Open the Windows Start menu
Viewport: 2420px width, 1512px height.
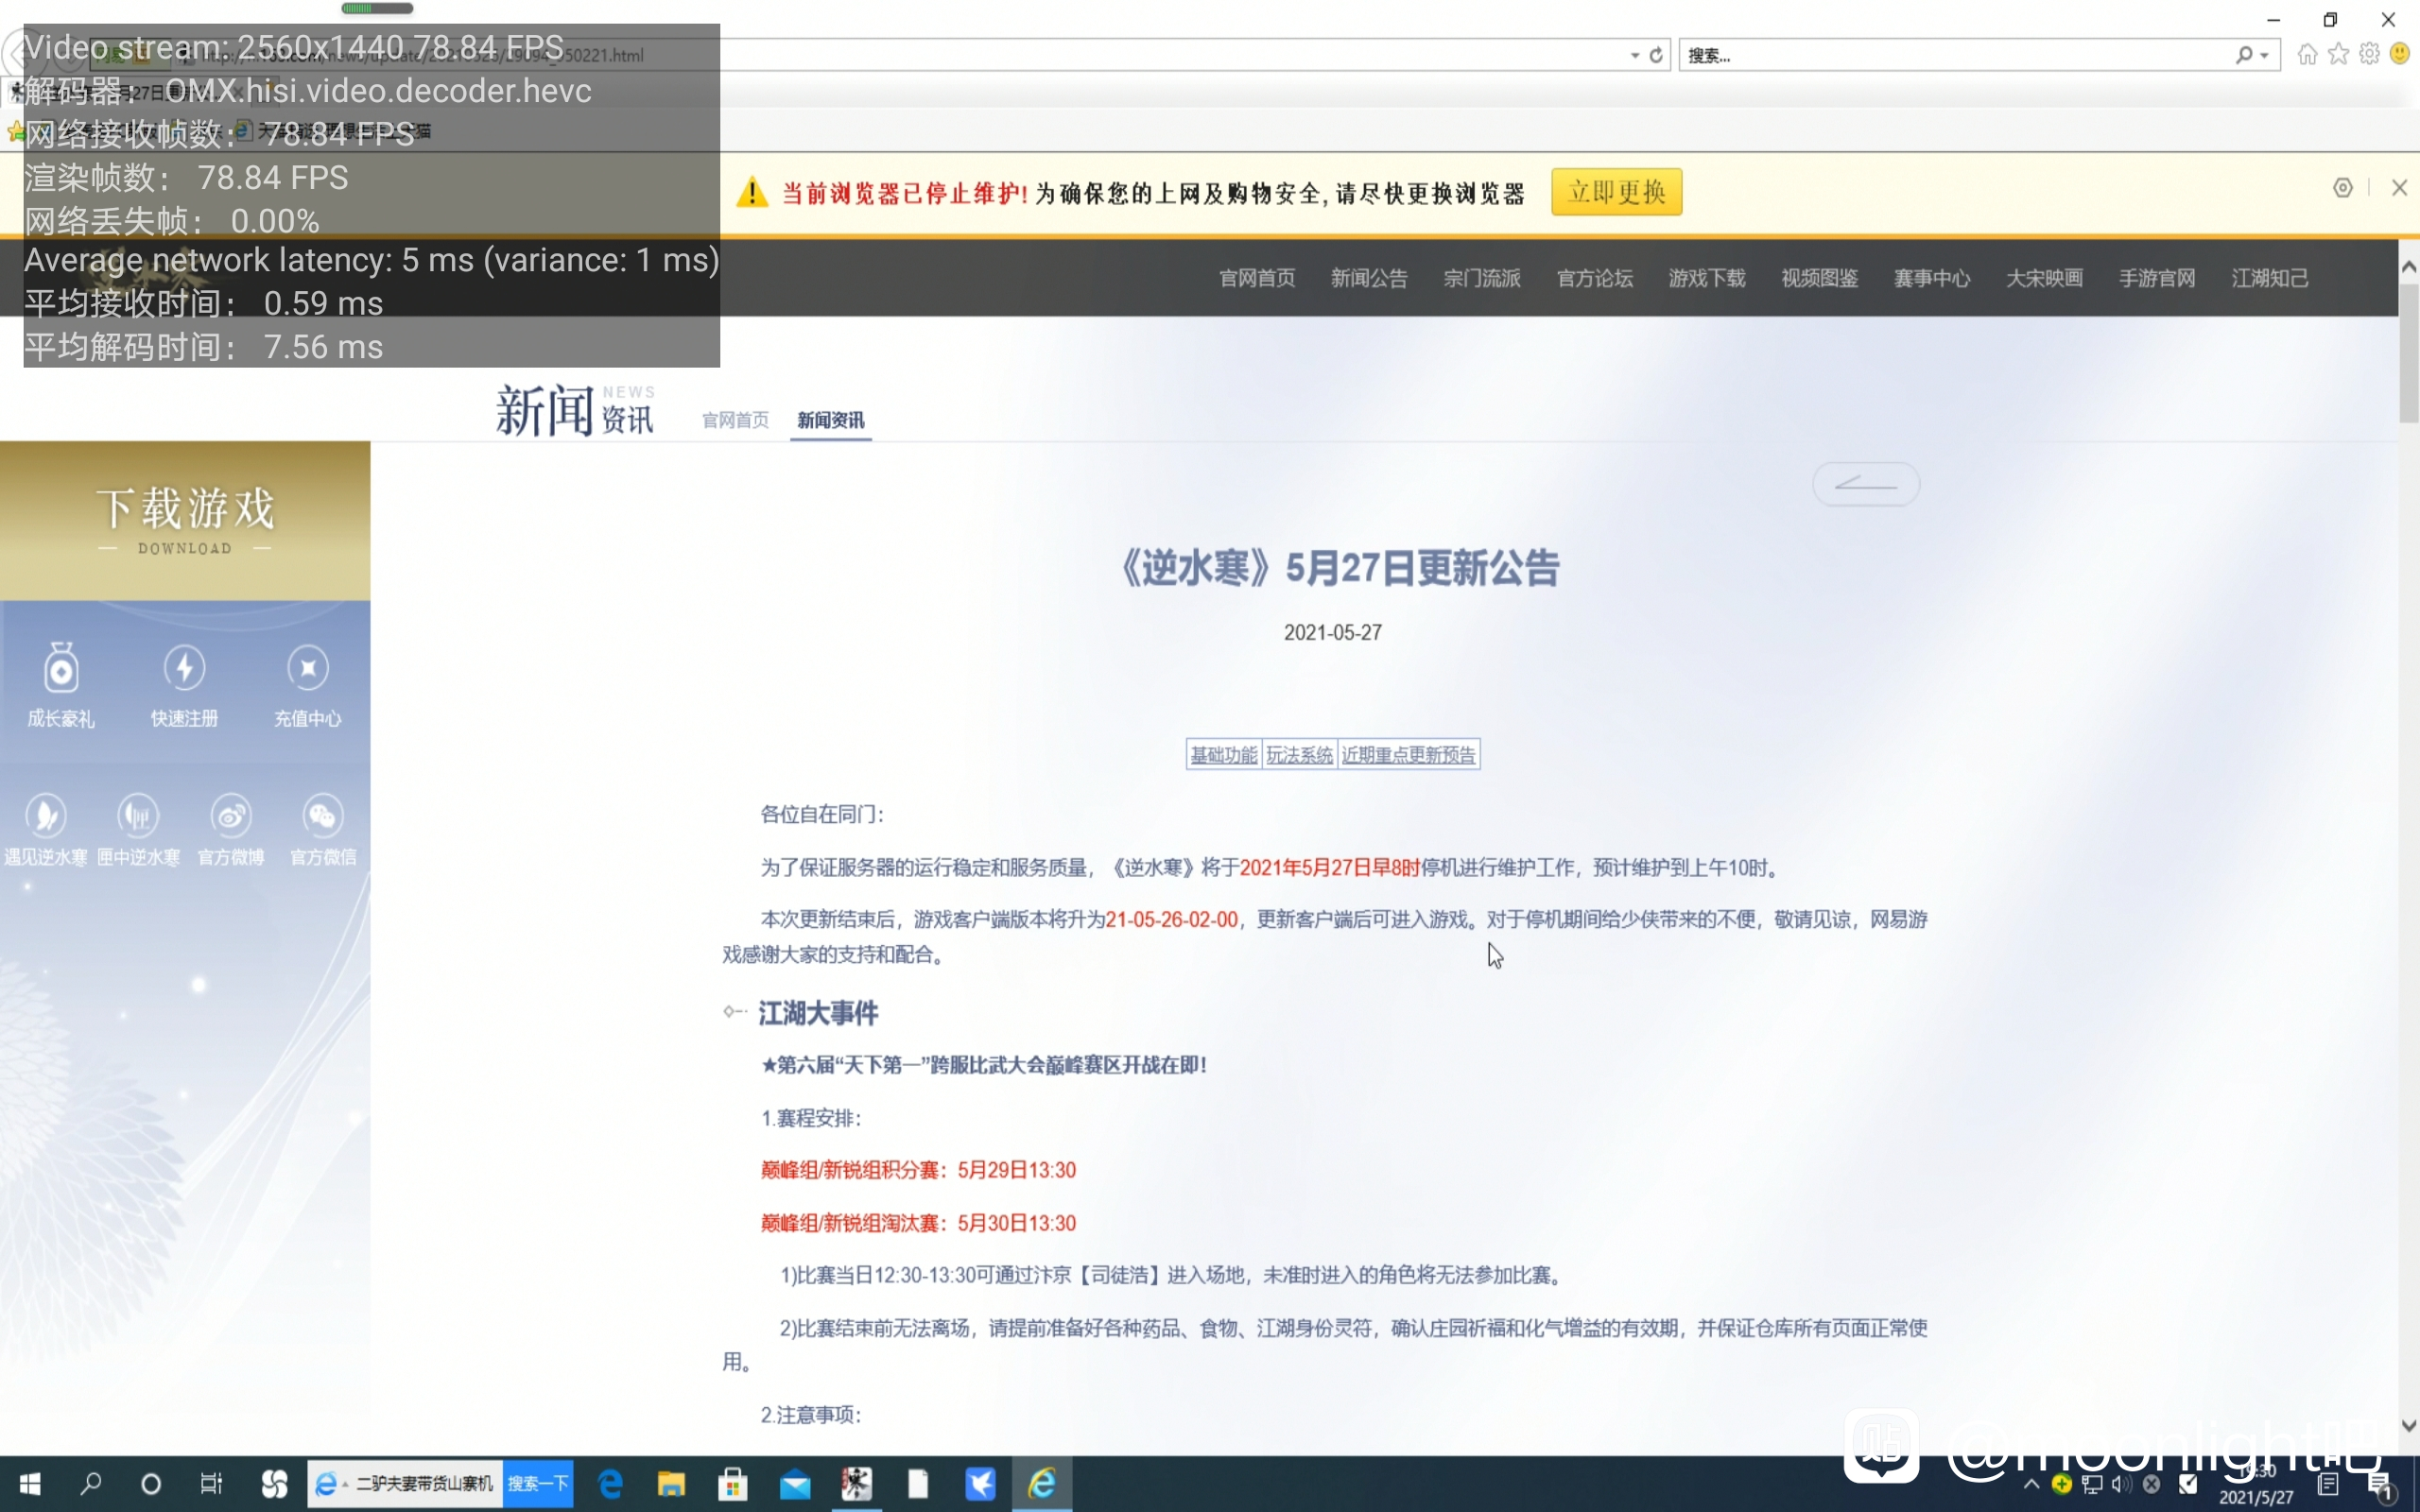(30, 1484)
